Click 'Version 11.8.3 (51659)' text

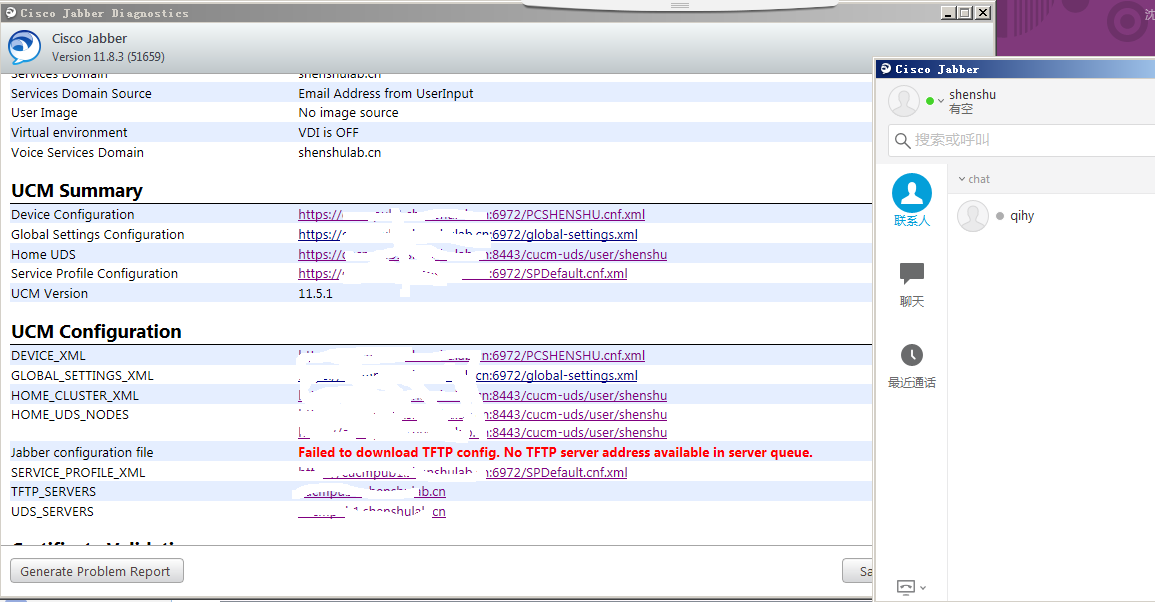coord(108,57)
